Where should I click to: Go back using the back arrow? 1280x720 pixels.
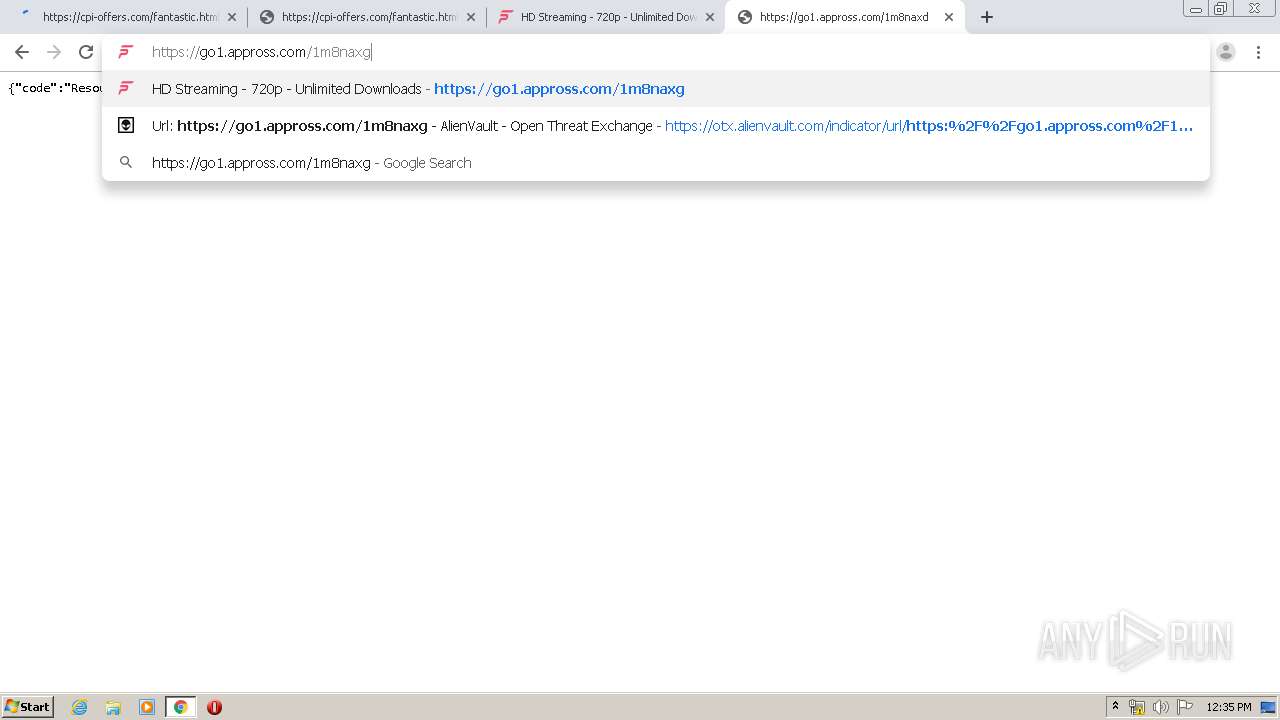pyautogui.click(x=22, y=52)
